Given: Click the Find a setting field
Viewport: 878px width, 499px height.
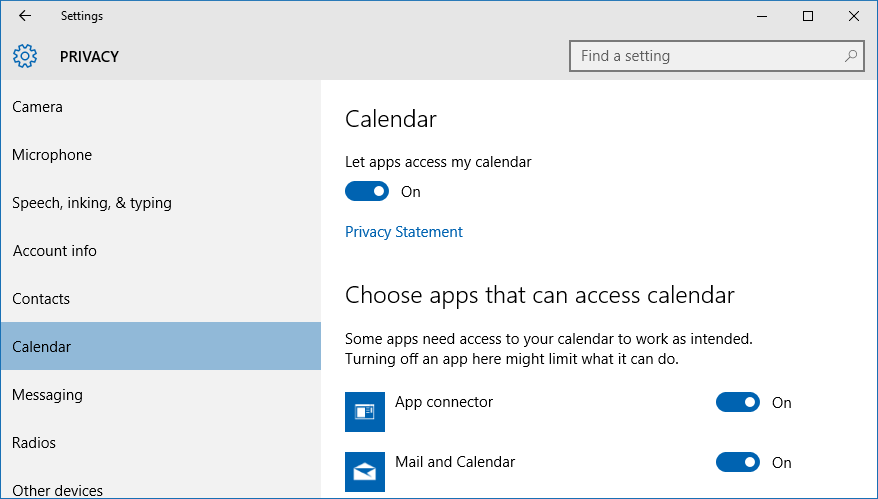Looking at the screenshot, I should pos(717,56).
